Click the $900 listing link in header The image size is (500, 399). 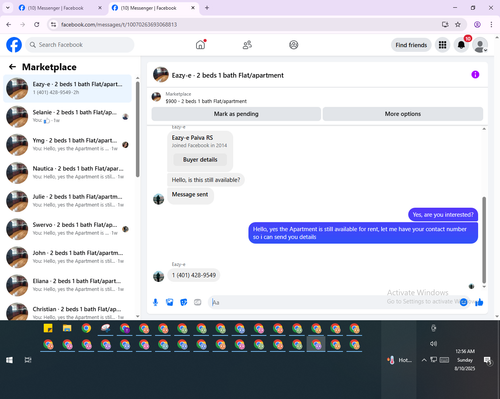point(206,101)
